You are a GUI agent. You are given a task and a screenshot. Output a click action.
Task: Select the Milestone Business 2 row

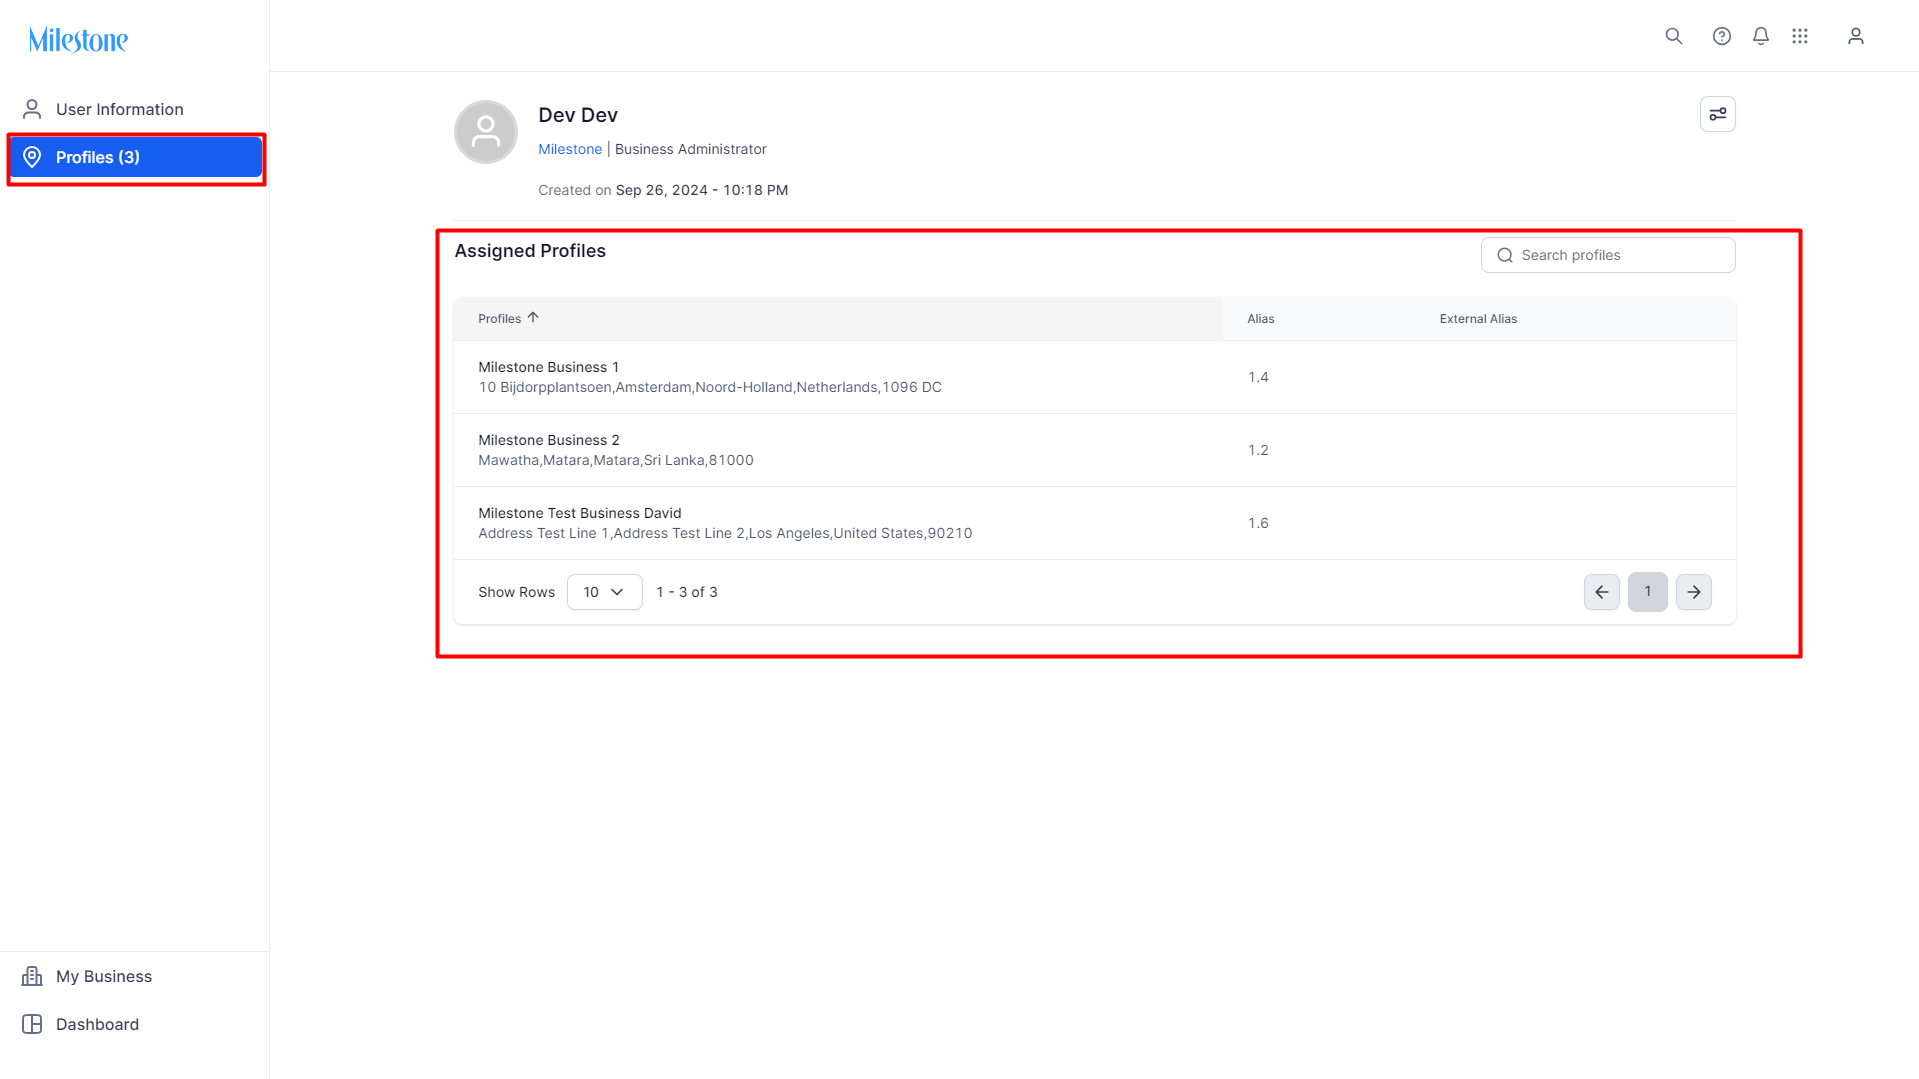click(x=1094, y=450)
